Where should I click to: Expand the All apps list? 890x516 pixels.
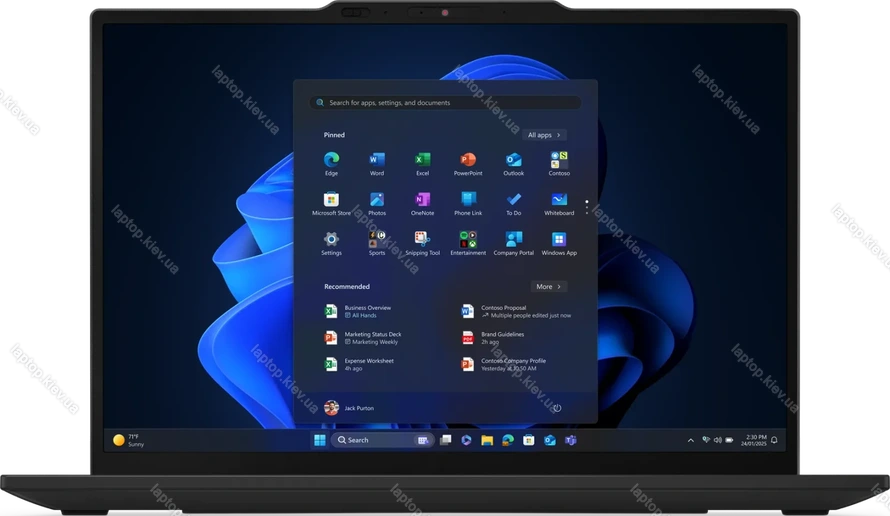[x=544, y=135]
